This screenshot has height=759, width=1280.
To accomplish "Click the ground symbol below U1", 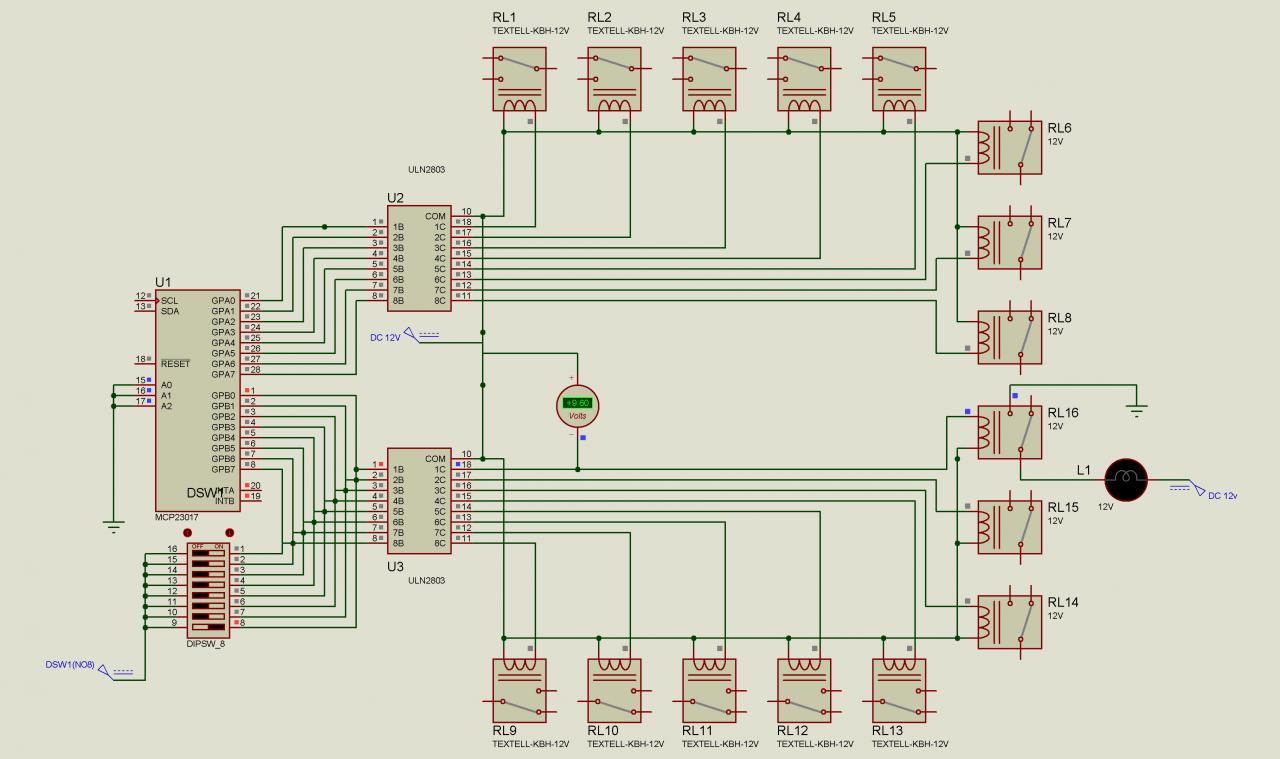I will (x=112, y=525).
